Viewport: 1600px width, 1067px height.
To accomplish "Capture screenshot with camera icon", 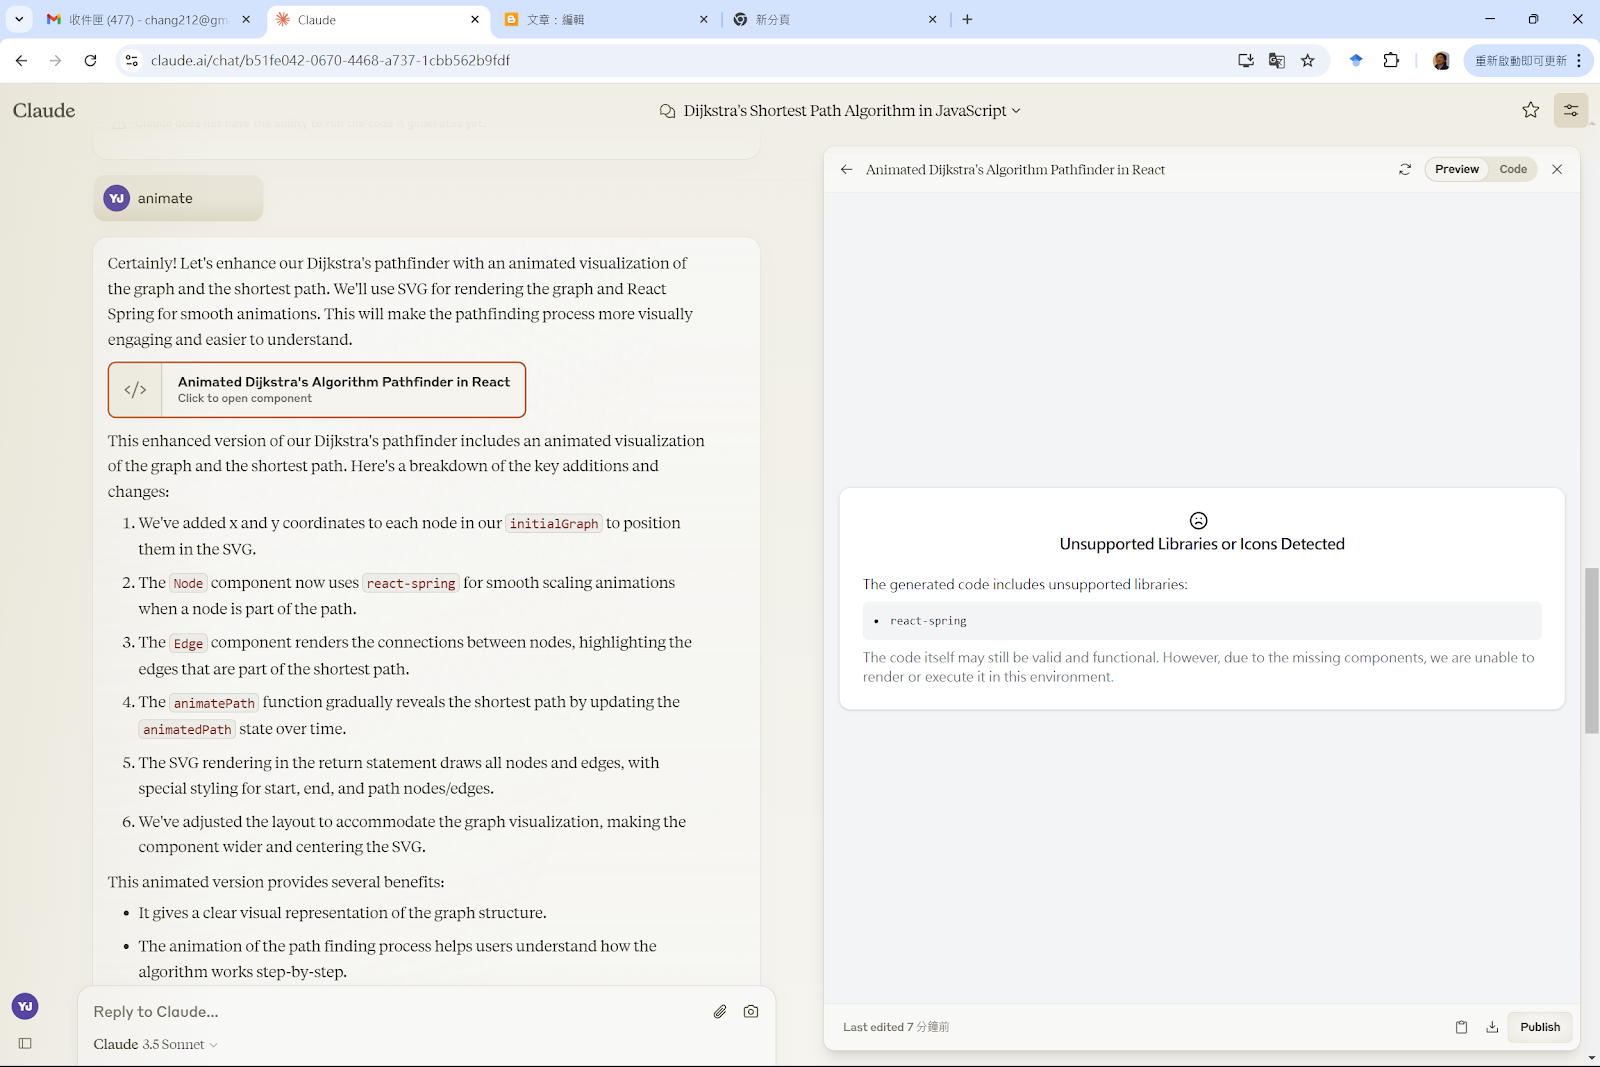I will click(751, 1012).
